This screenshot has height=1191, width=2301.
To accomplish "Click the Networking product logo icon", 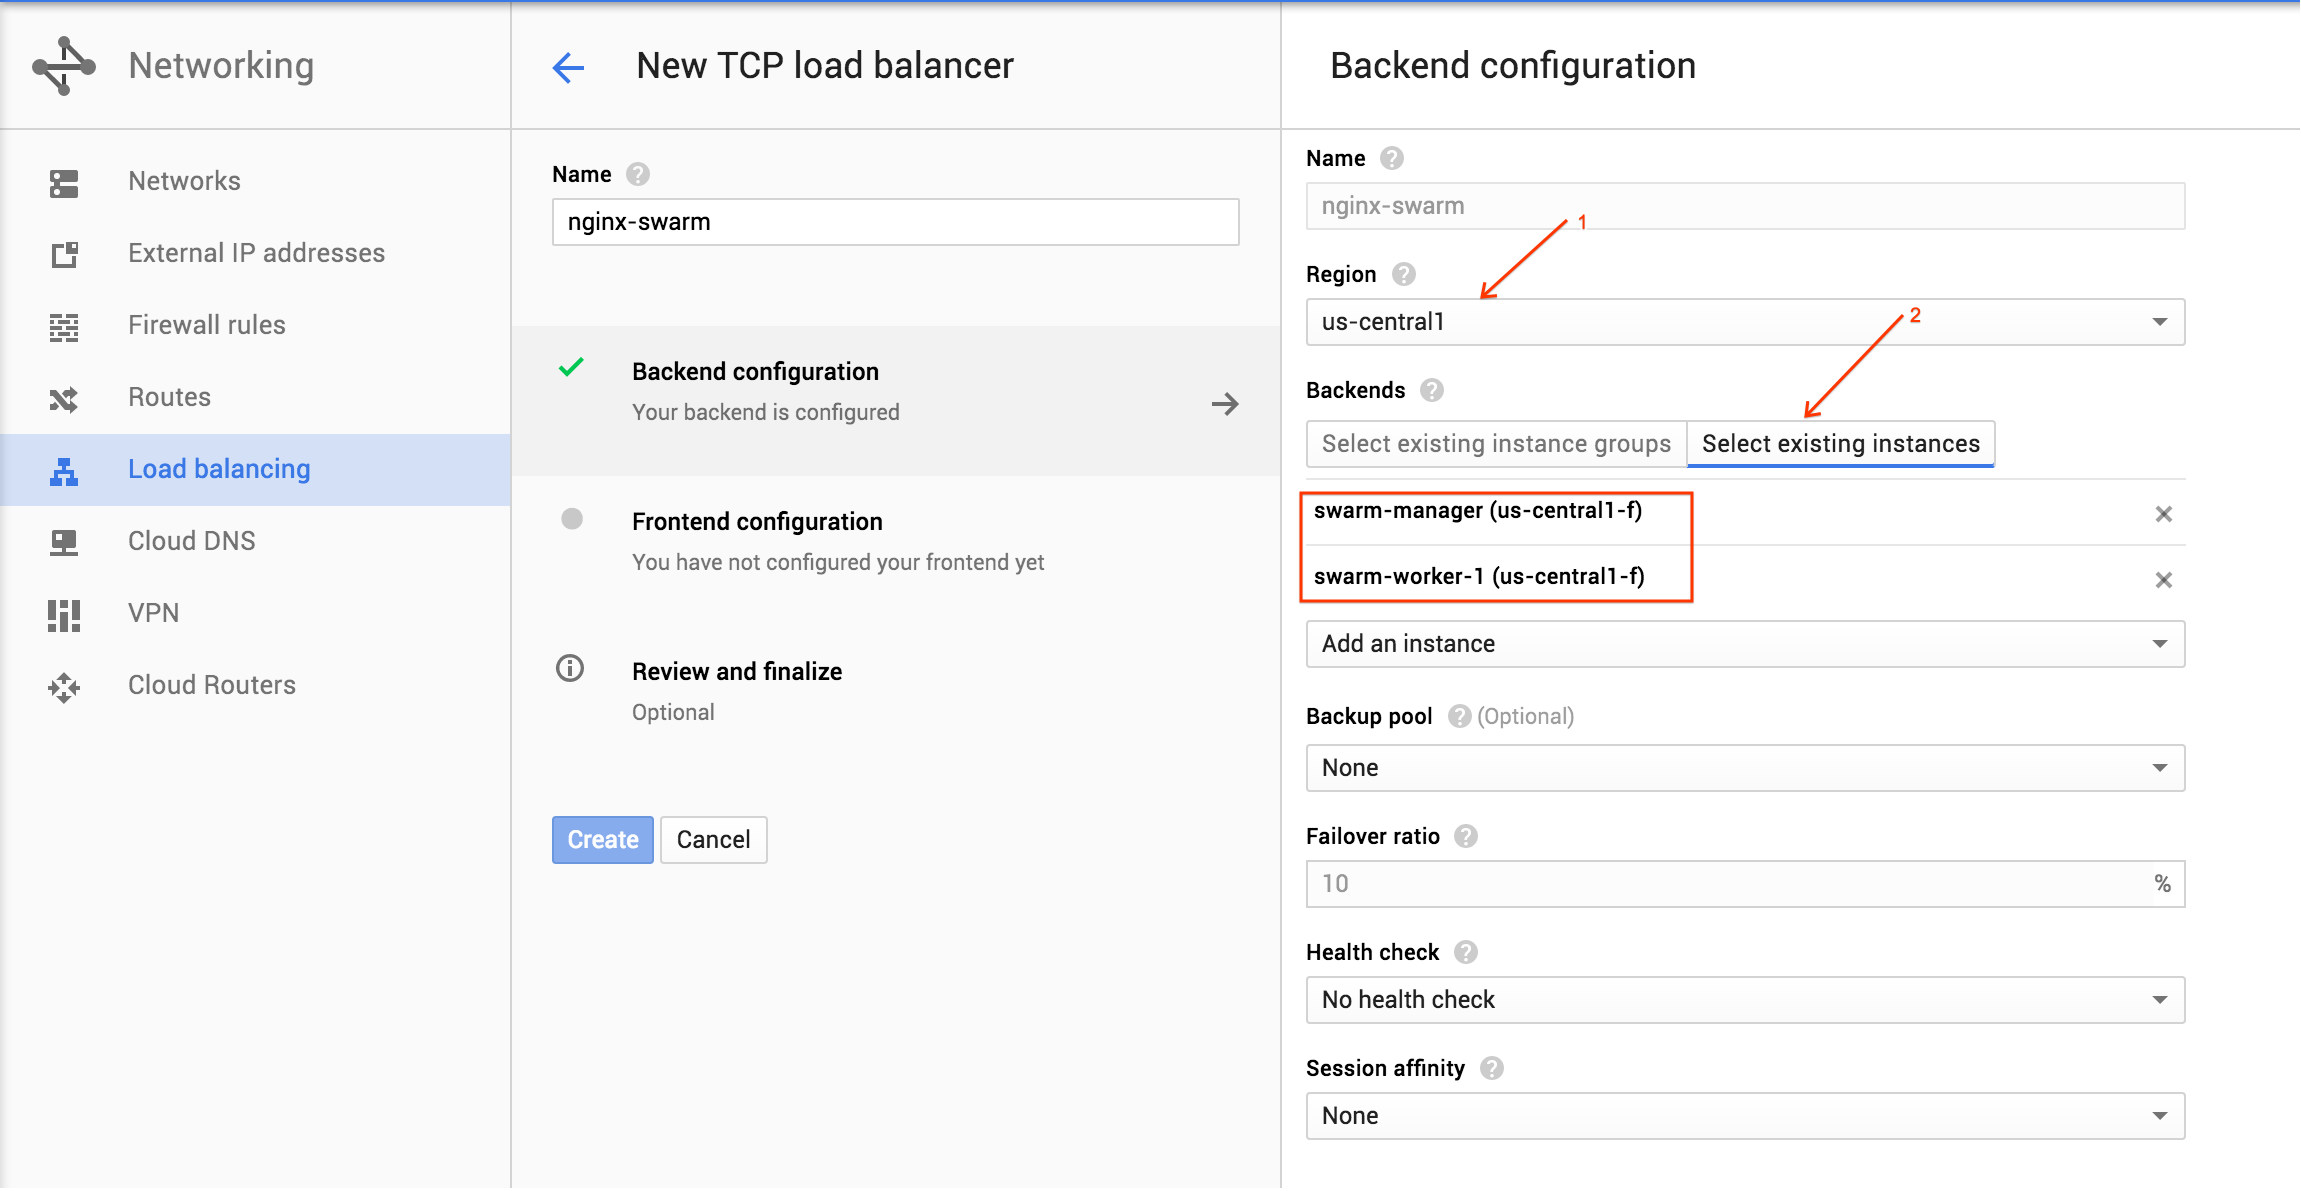I will pyautogui.click(x=64, y=66).
